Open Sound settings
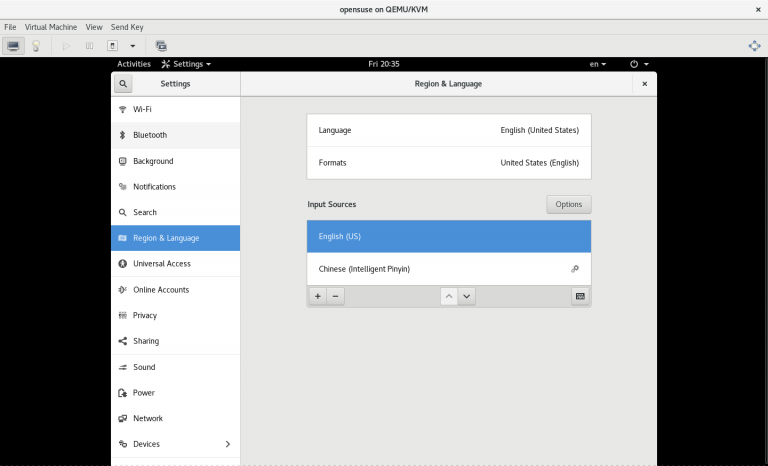The width and height of the screenshot is (768, 466). pyautogui.click(x=175, y=367)
